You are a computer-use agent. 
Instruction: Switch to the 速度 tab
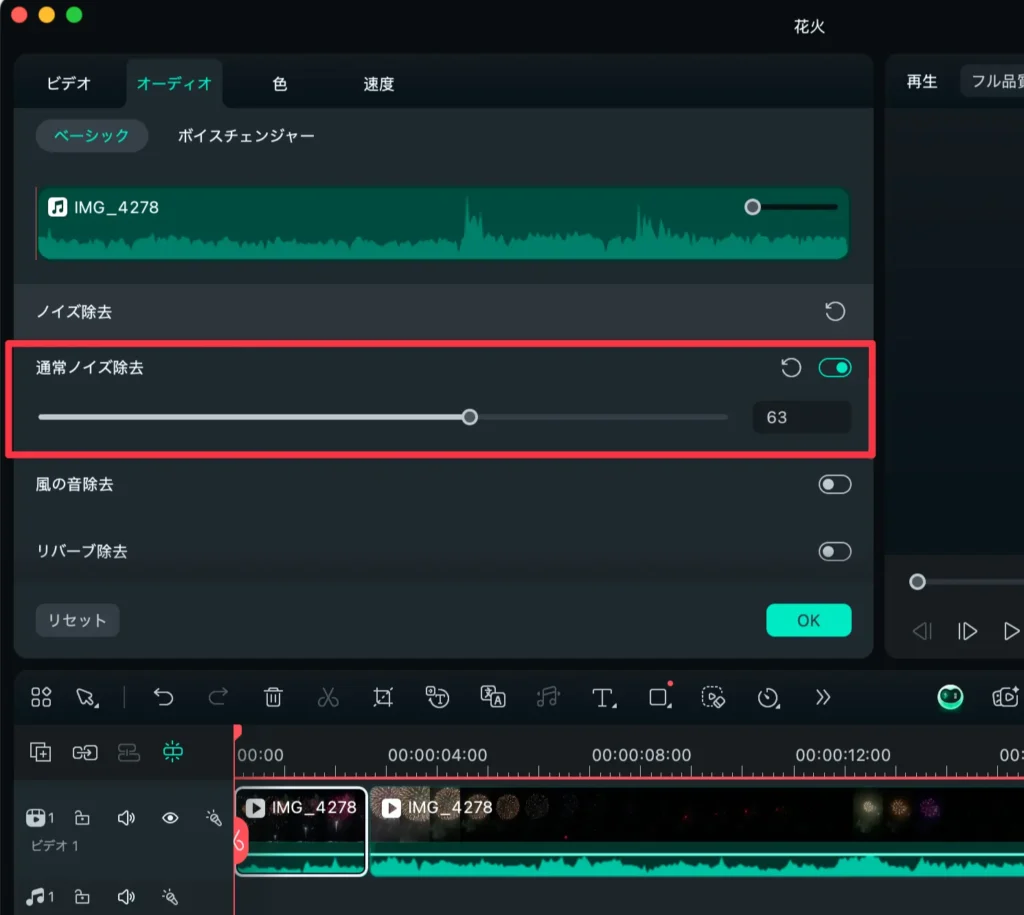pyautogui.click(x=378, y=84)
